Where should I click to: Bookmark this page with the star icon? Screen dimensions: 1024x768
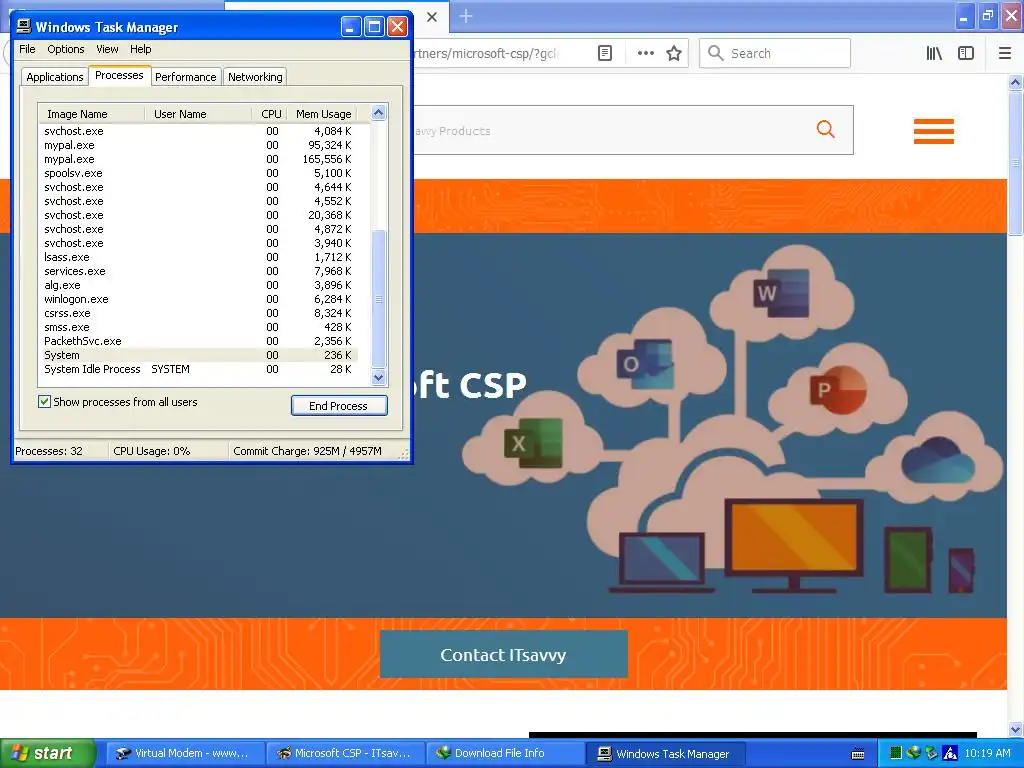[674, 54]
